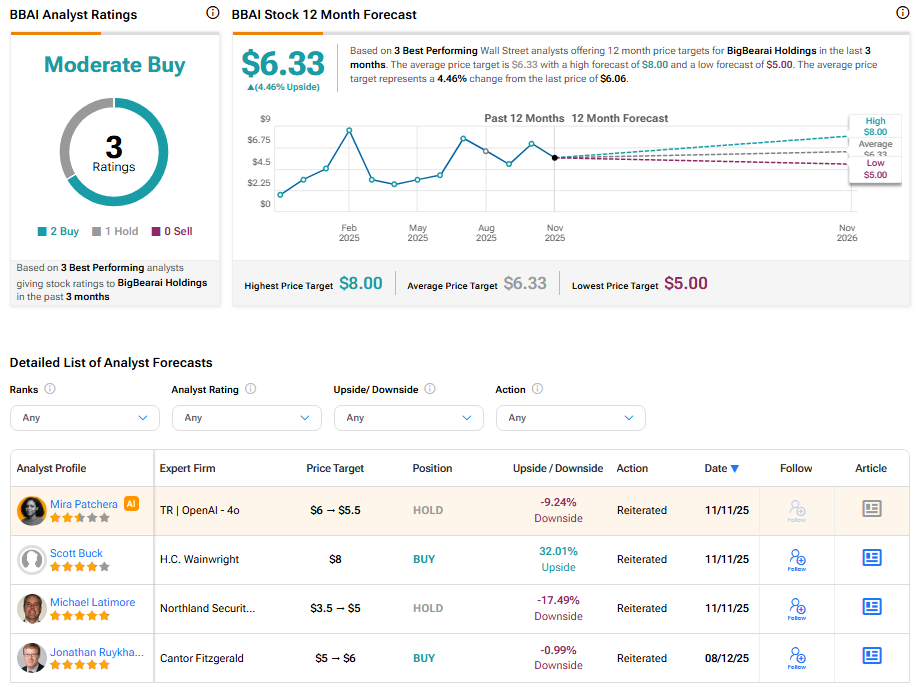920x687 pixels.
Task: Open the Ranks filter dropdown
Action: (x=85, y=418)
